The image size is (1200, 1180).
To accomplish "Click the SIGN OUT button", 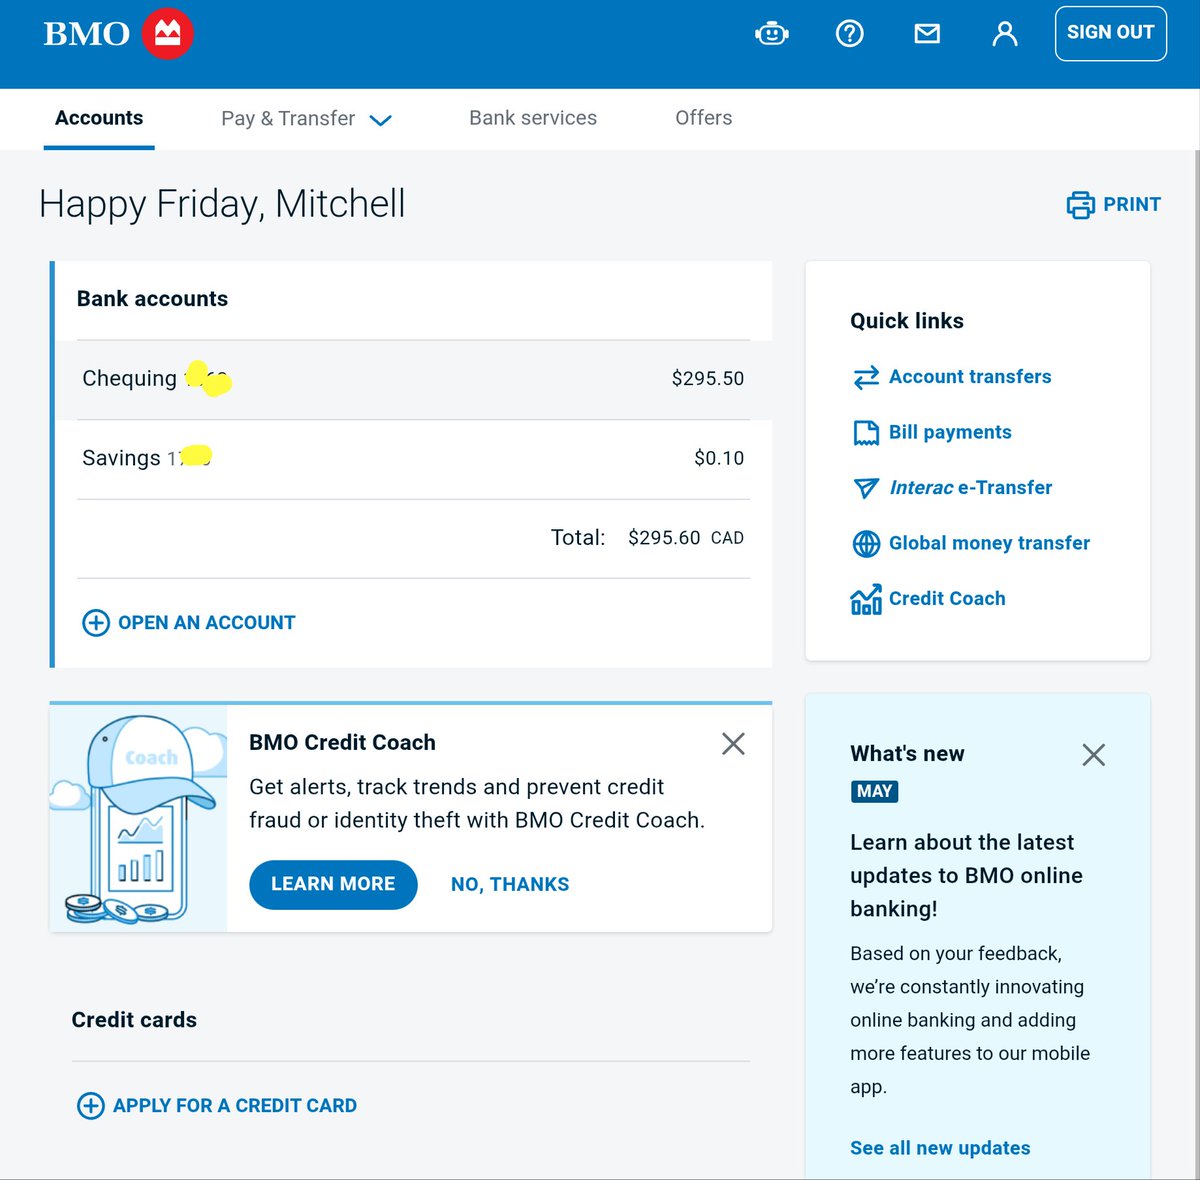I will click(x=1111, y=33).
